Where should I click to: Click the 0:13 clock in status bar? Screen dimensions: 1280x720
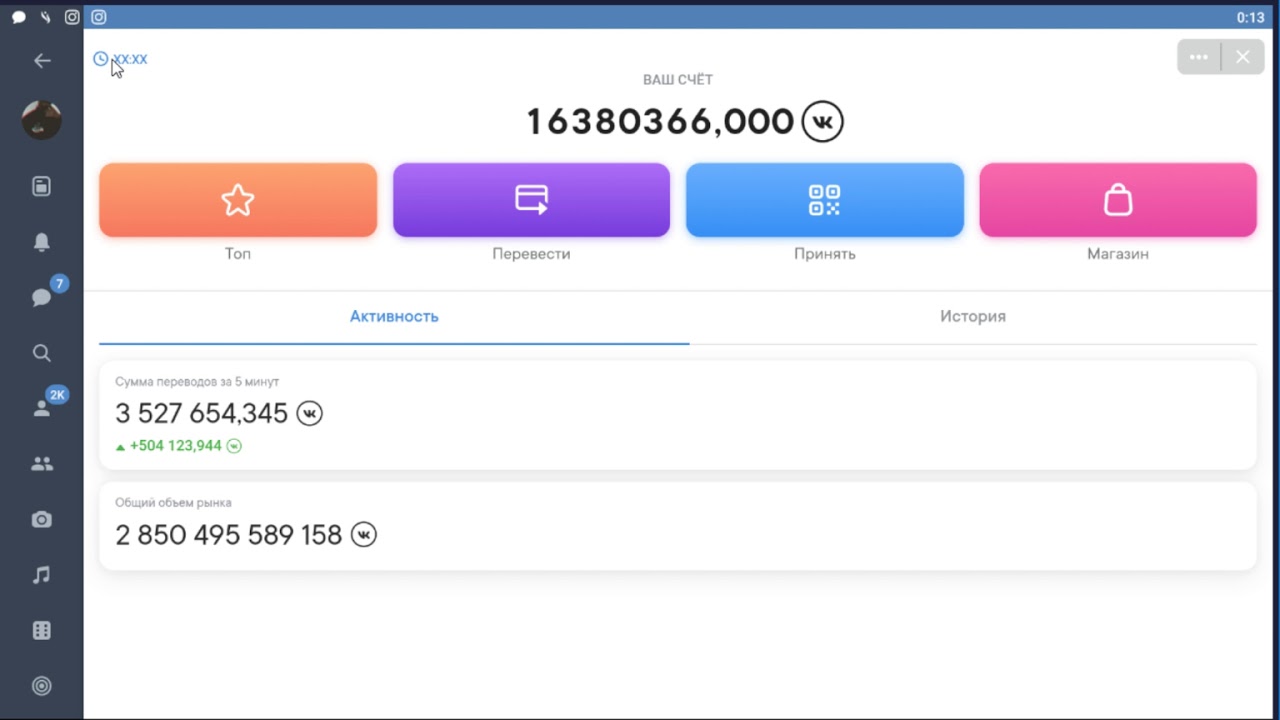[1250, 17]
